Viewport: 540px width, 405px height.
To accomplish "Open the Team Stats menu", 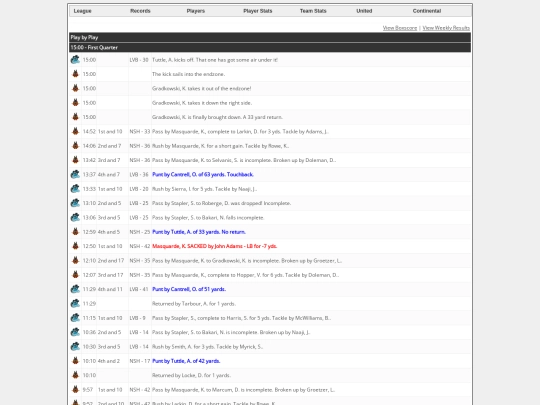I will point(313,11).
